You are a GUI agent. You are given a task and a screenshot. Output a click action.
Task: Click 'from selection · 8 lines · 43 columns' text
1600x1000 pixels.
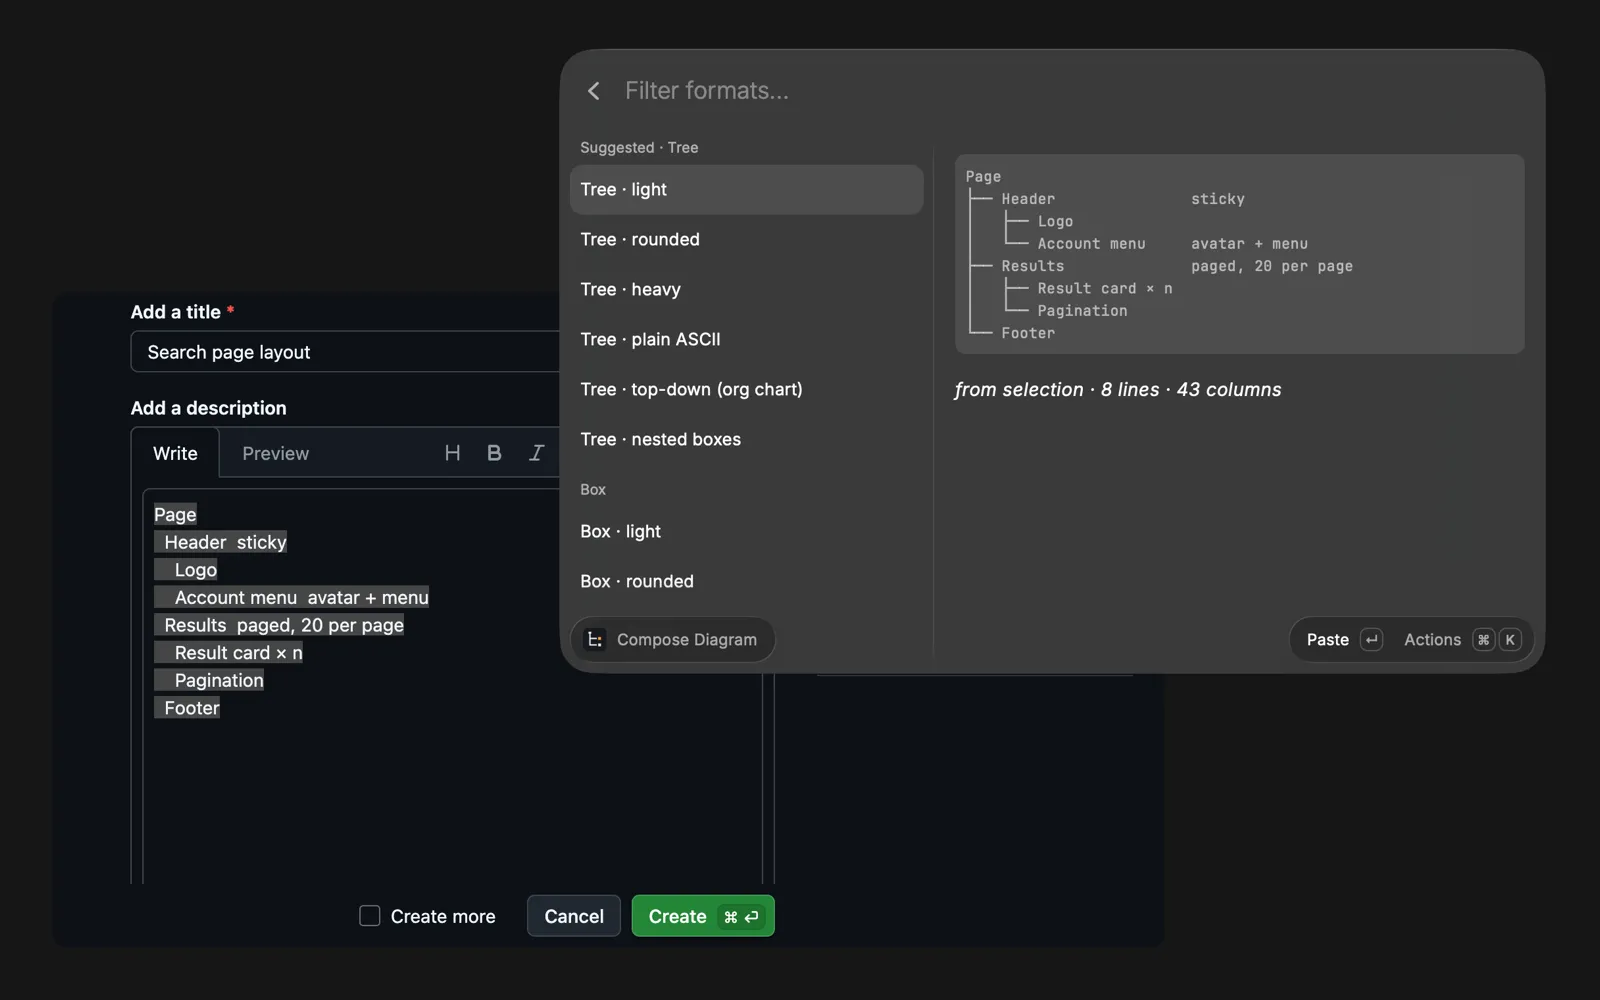[1117, 390]
